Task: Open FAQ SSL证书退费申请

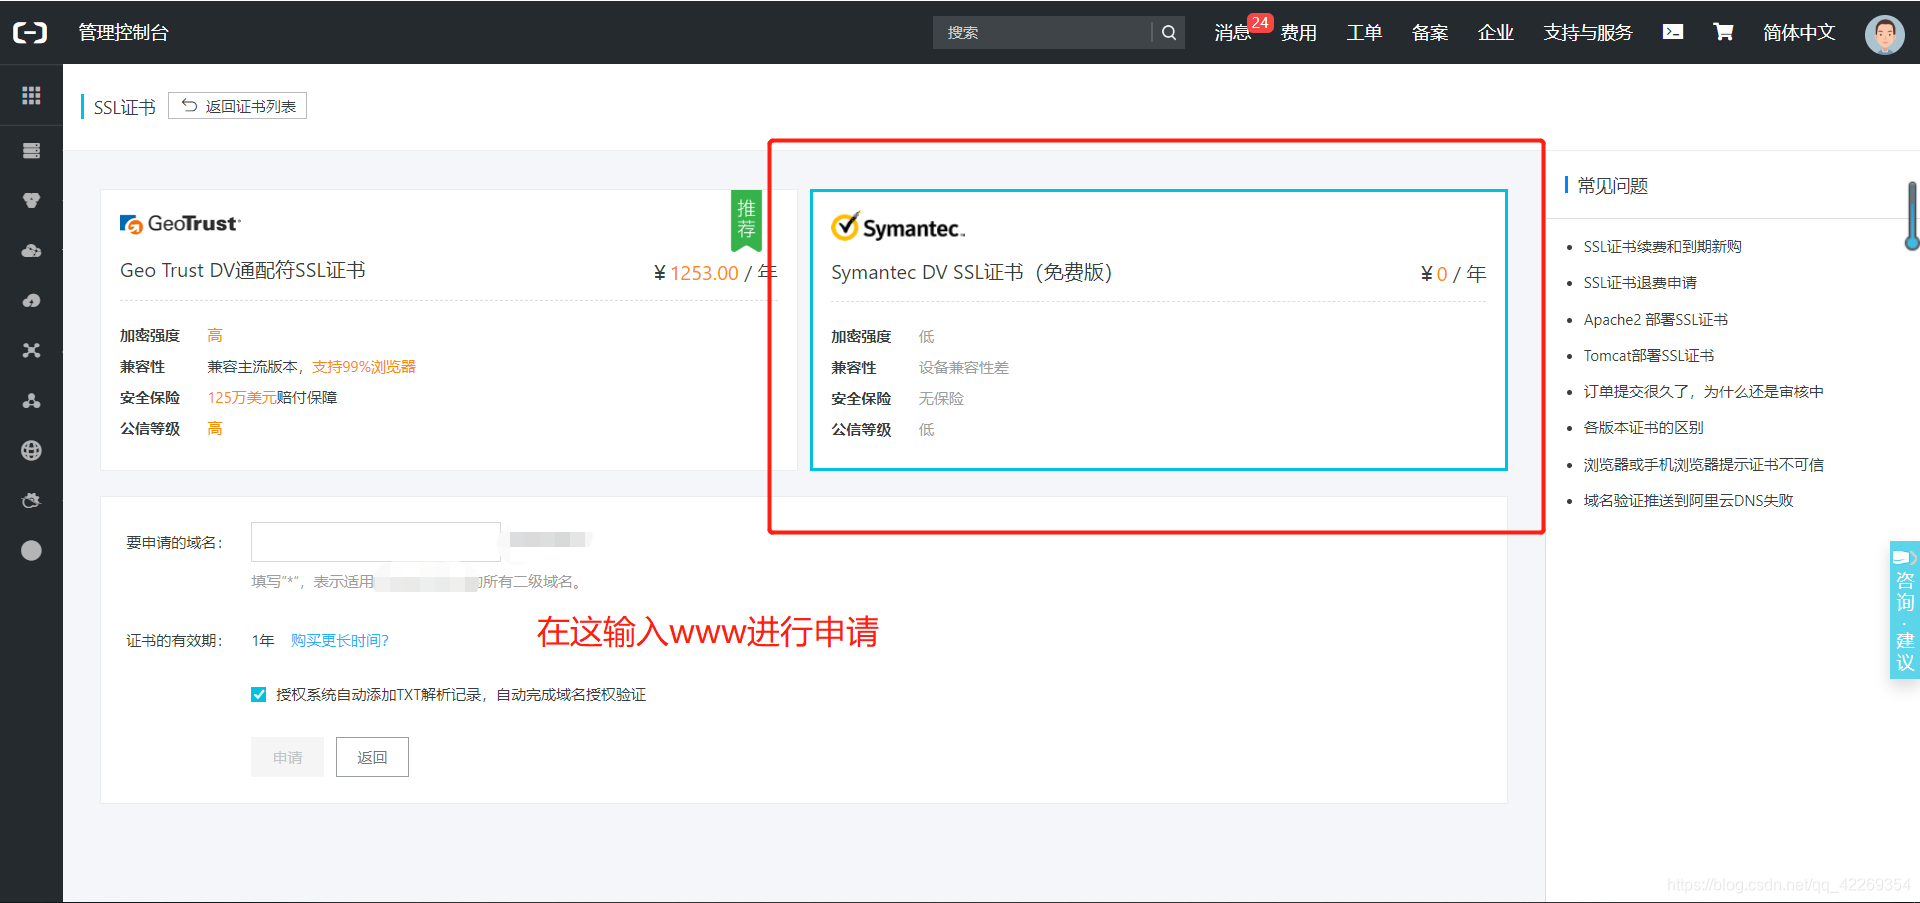Action: point(1640,283)
